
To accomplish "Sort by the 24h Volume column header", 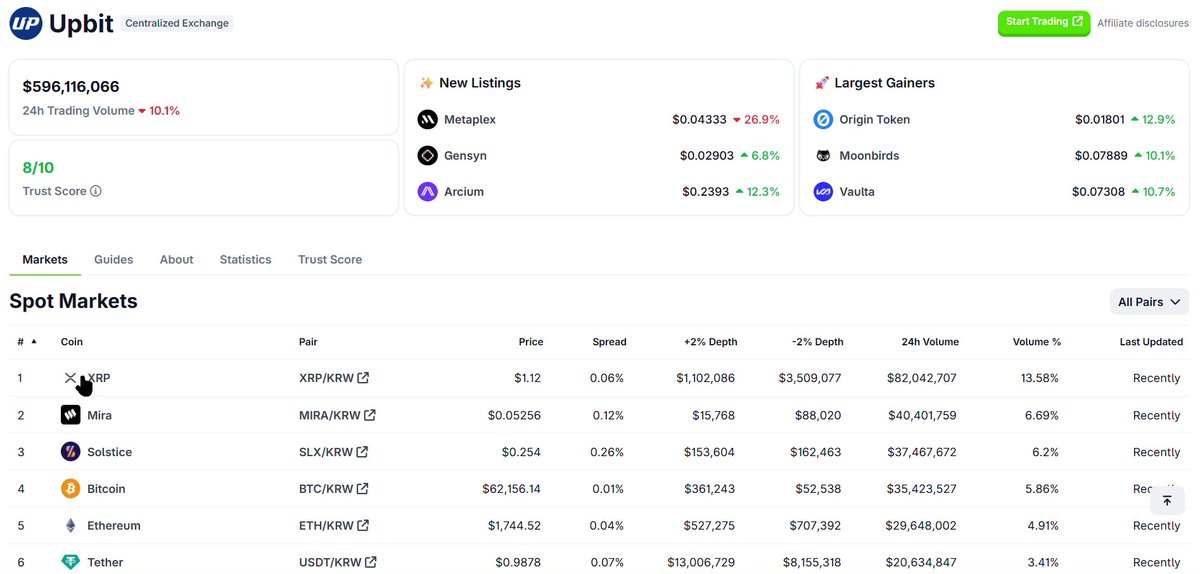I will click(x=930, y=342).
